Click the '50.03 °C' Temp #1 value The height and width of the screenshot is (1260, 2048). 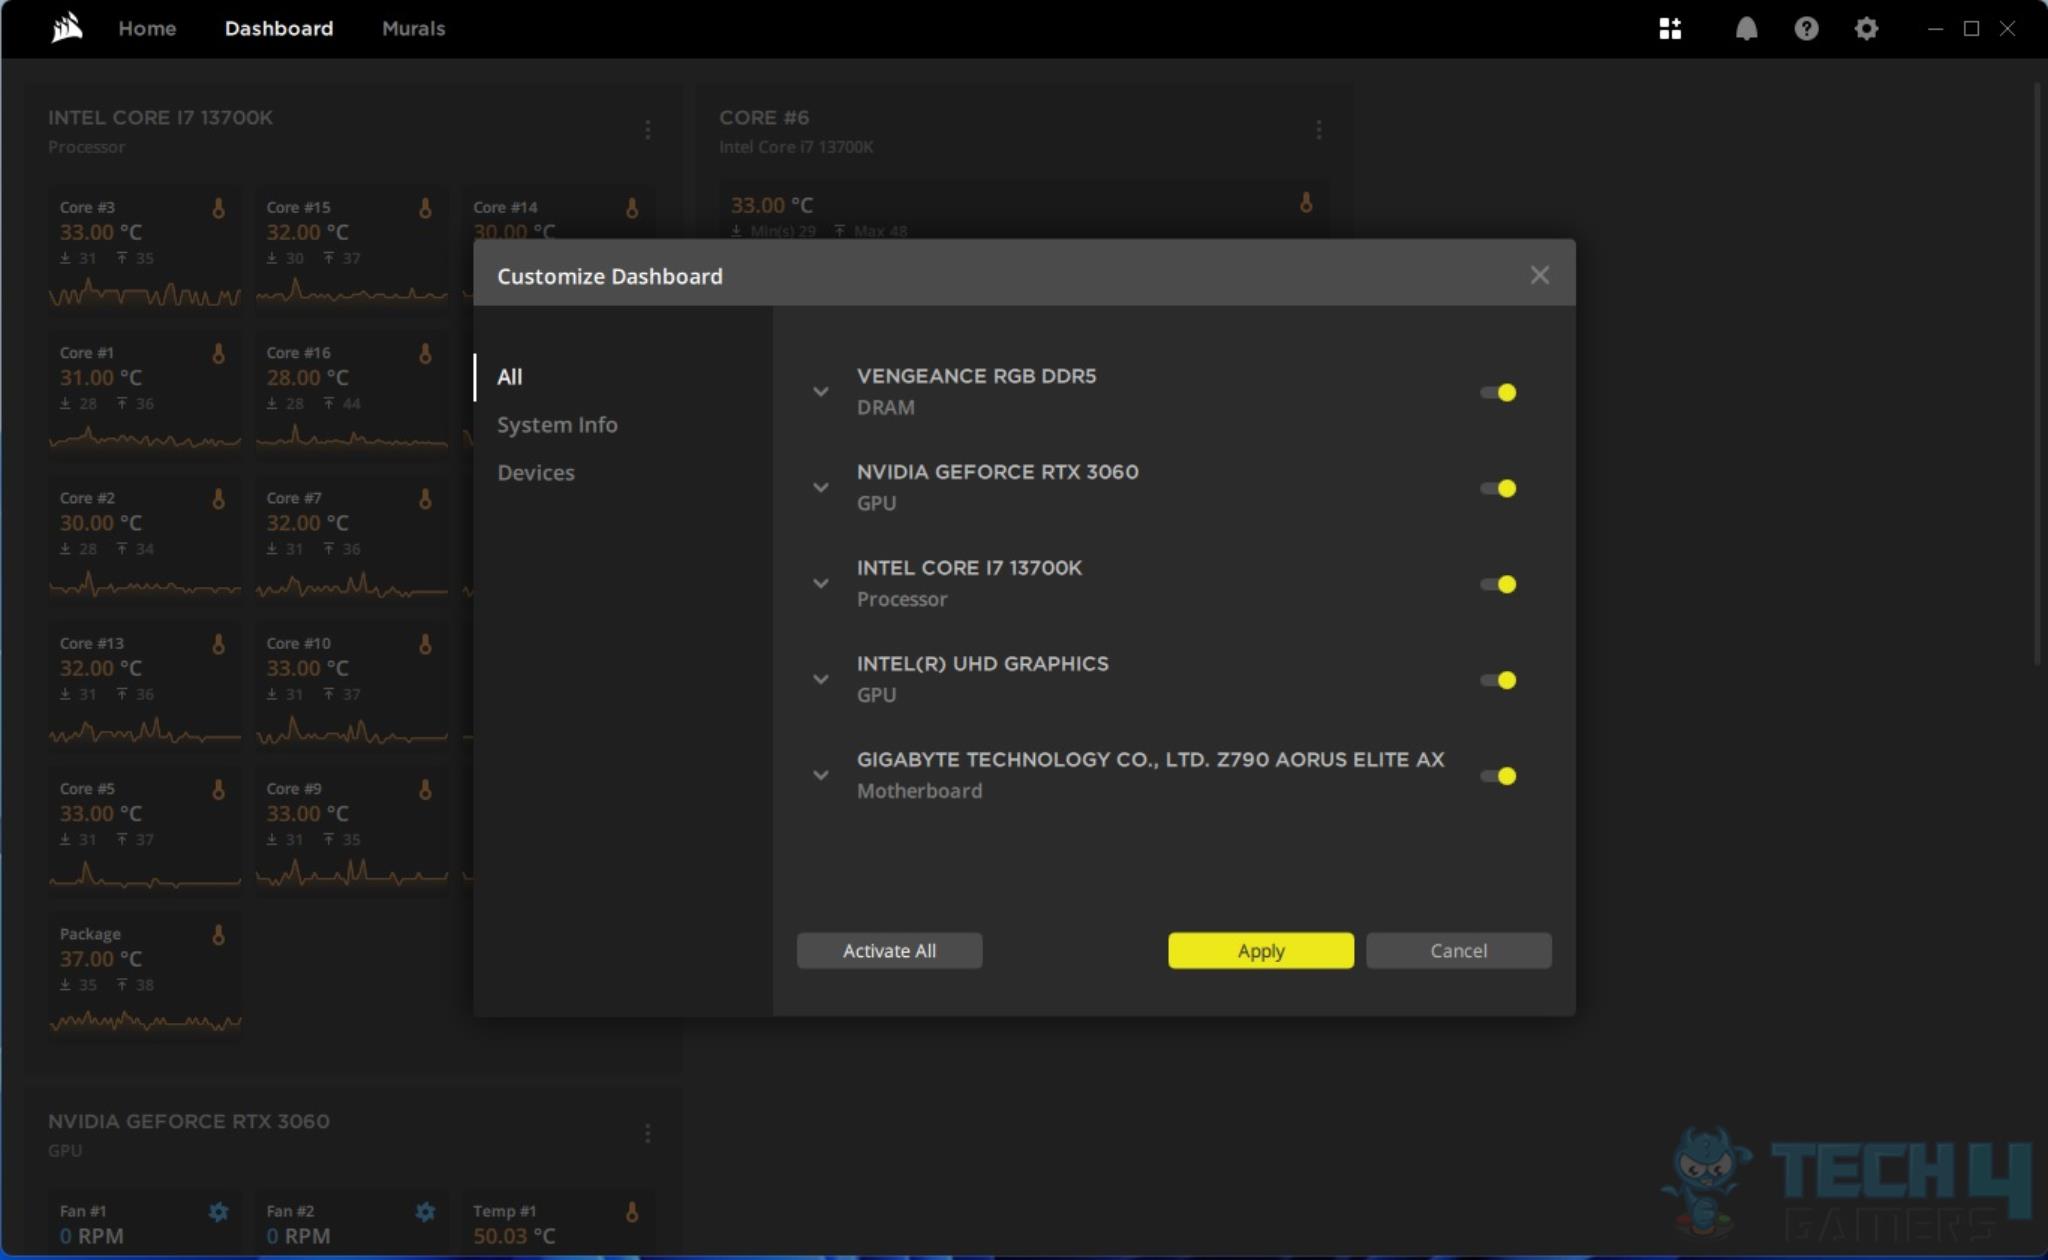tap(513, 1236)
